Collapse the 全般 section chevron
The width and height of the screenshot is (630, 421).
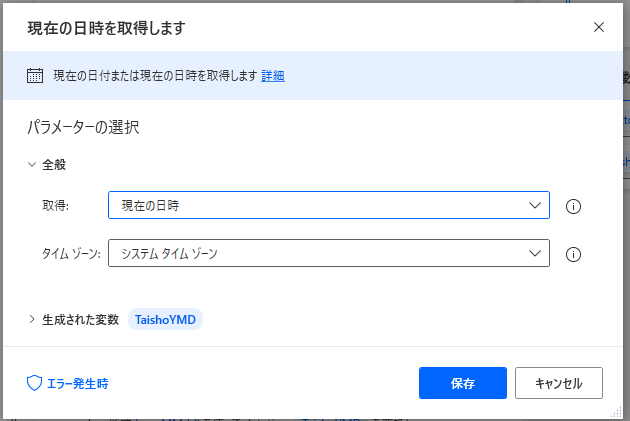[x=32, y=164]
